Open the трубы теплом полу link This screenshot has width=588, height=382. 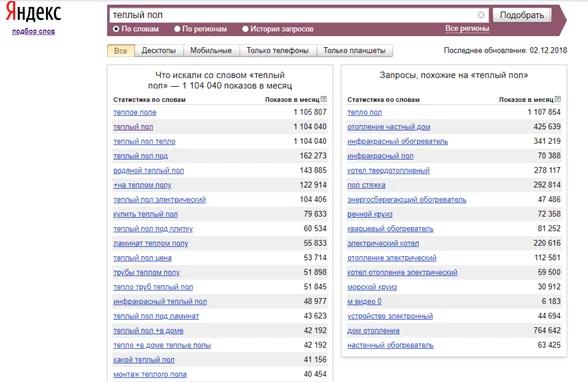coord(147,273)
